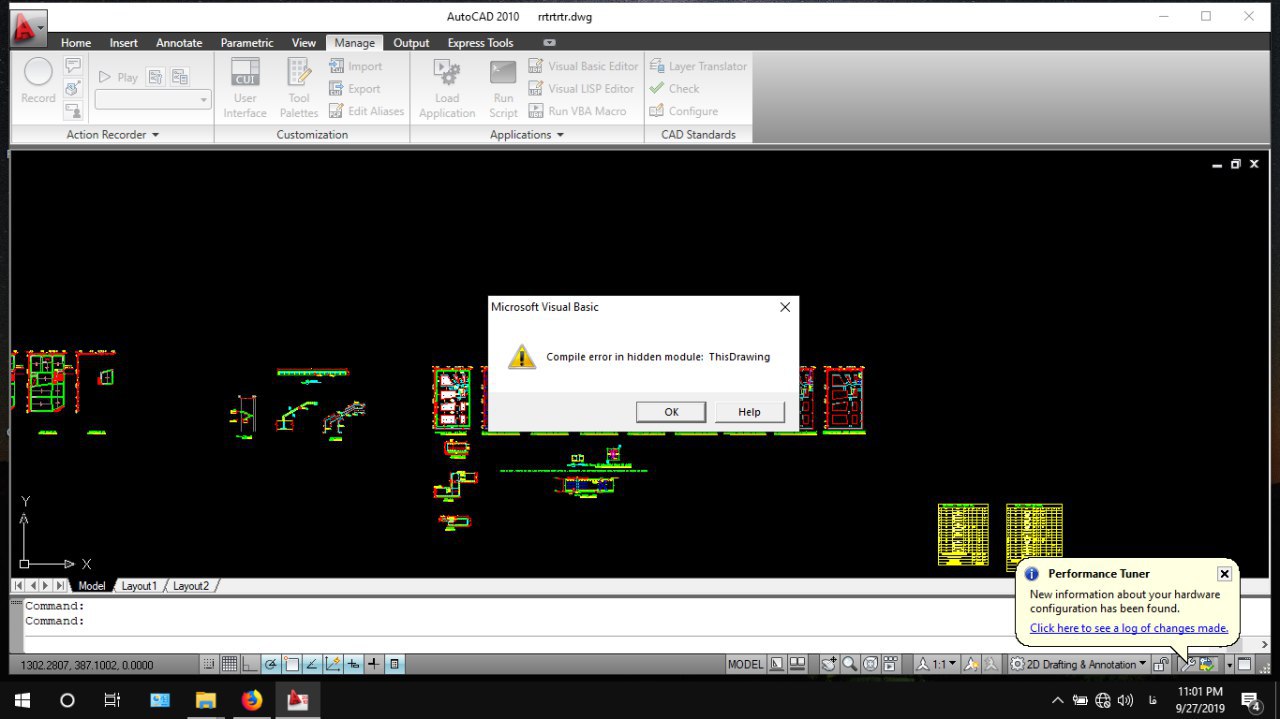Switch to the Model tab
Image resolution: width=1280 pixels, height=719 pixels.
pos(91,586)
